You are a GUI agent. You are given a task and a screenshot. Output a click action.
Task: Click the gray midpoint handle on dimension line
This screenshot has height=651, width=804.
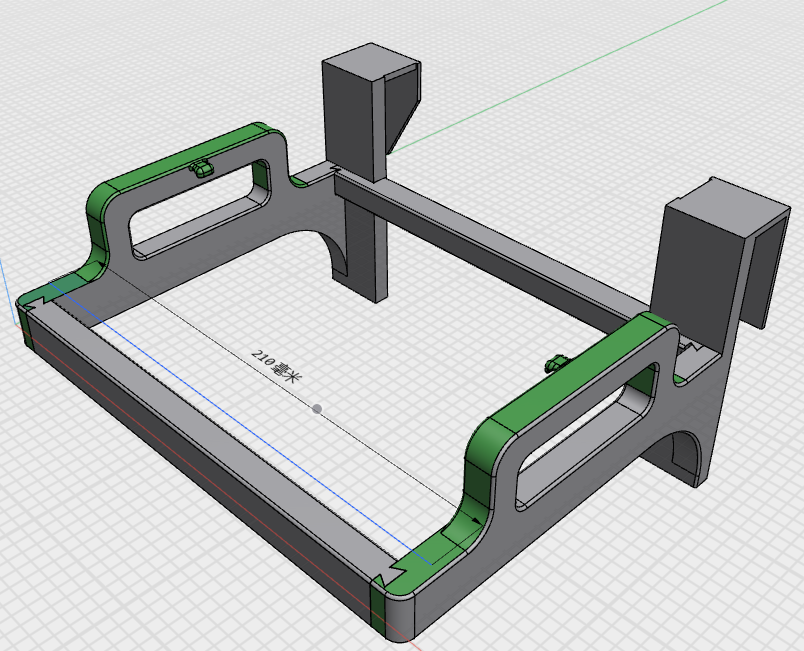(x=317, y=409)
